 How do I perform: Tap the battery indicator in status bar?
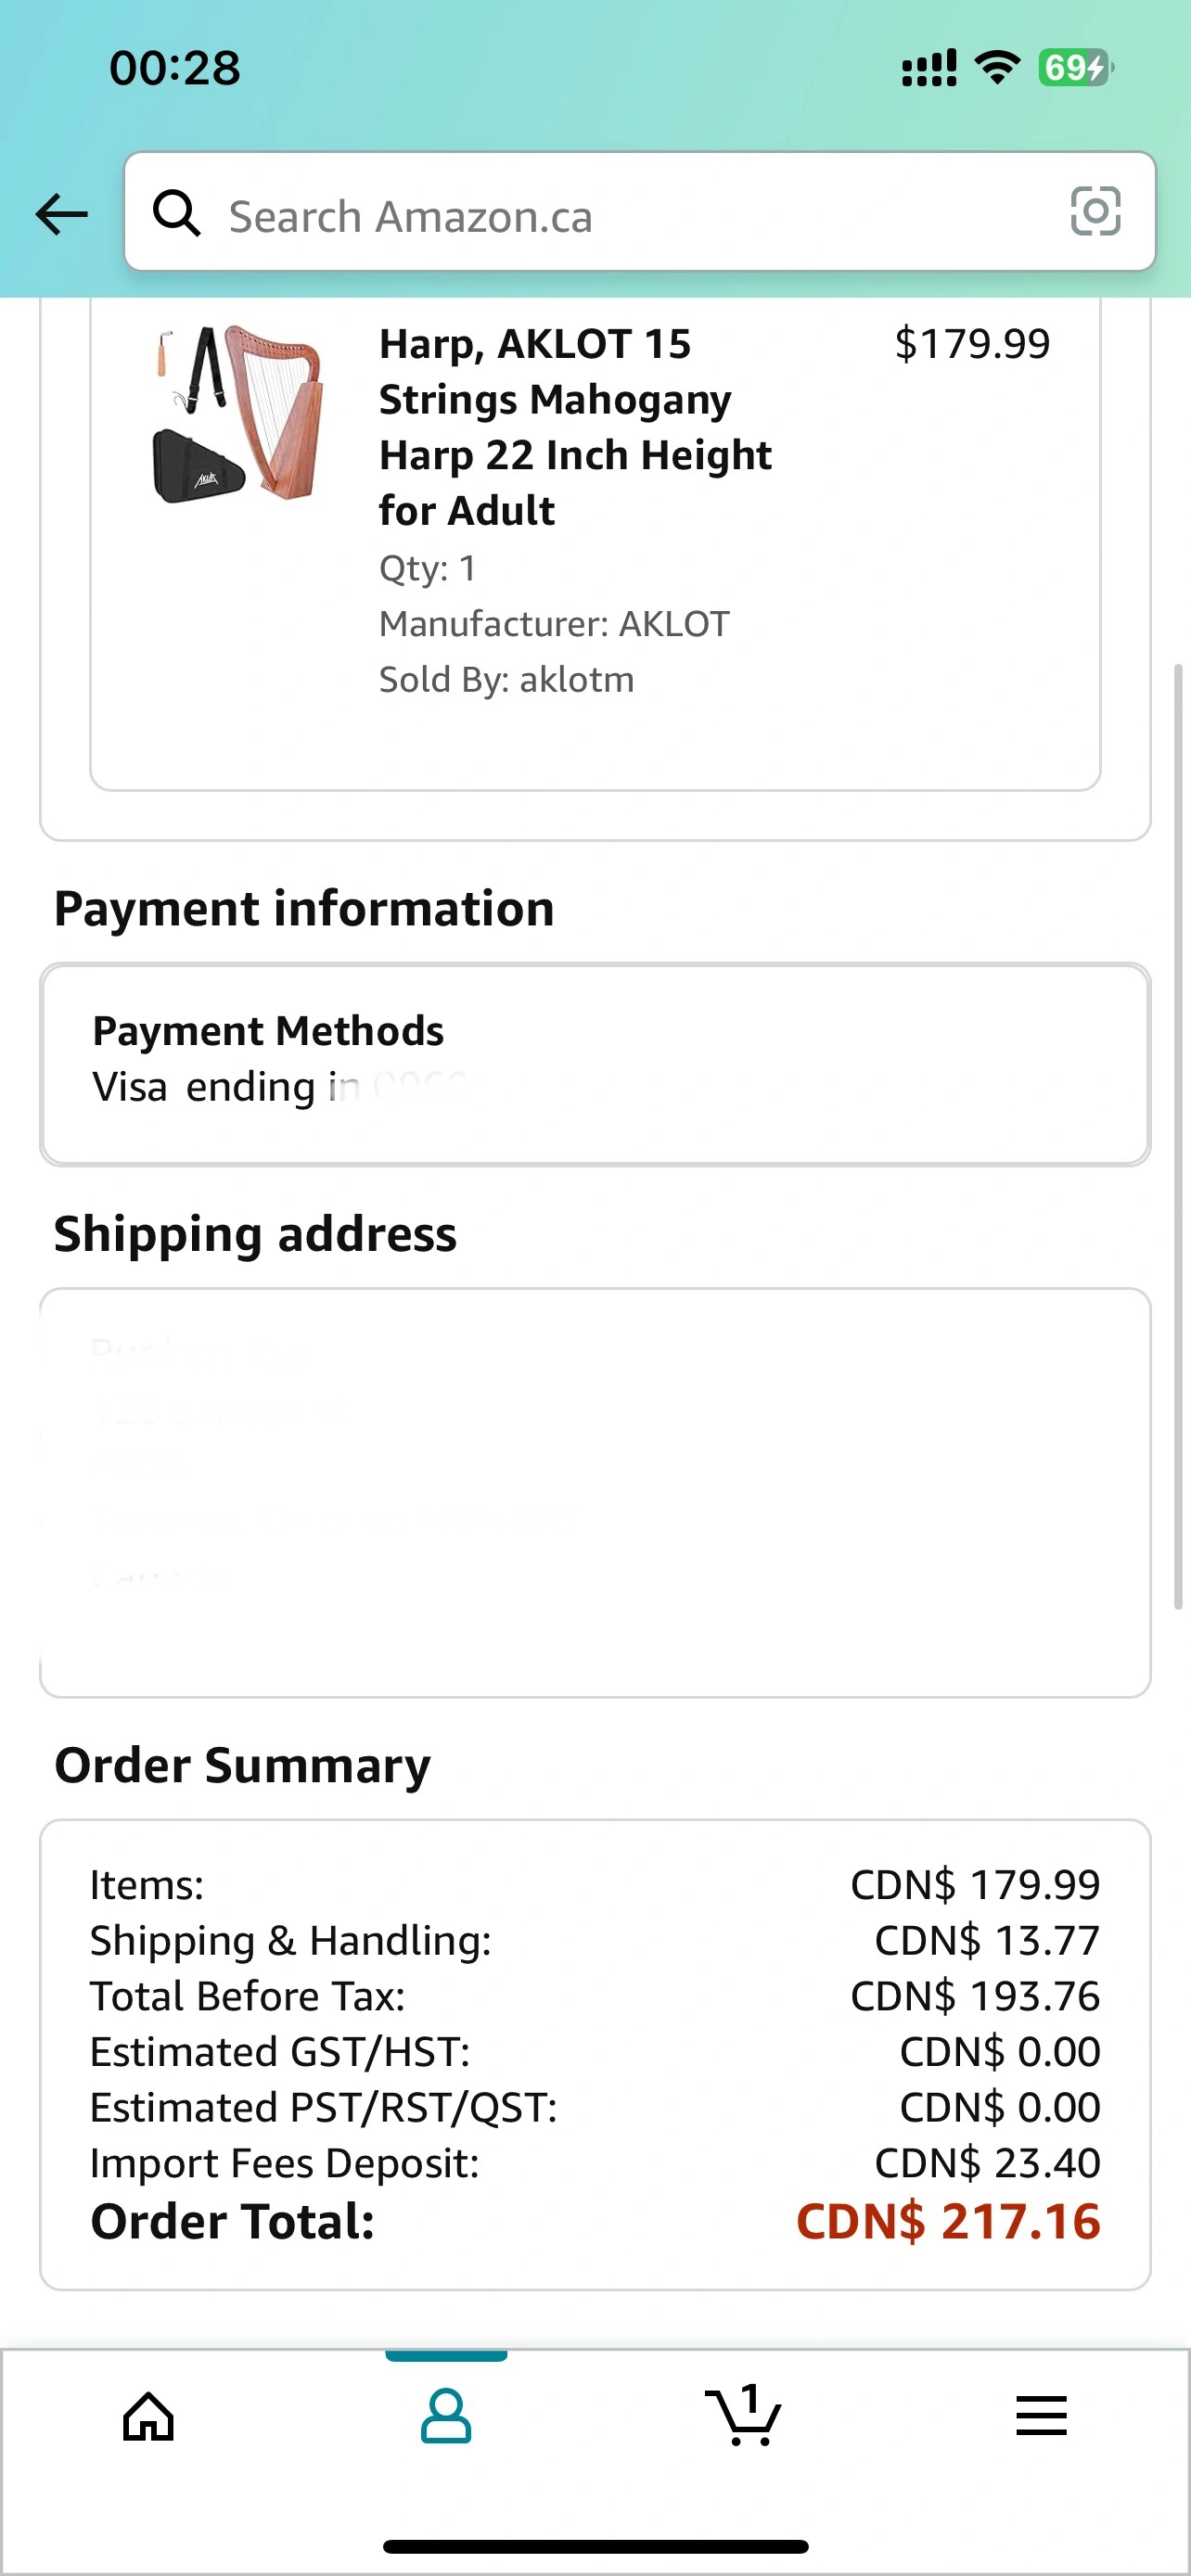point(1075,68)
